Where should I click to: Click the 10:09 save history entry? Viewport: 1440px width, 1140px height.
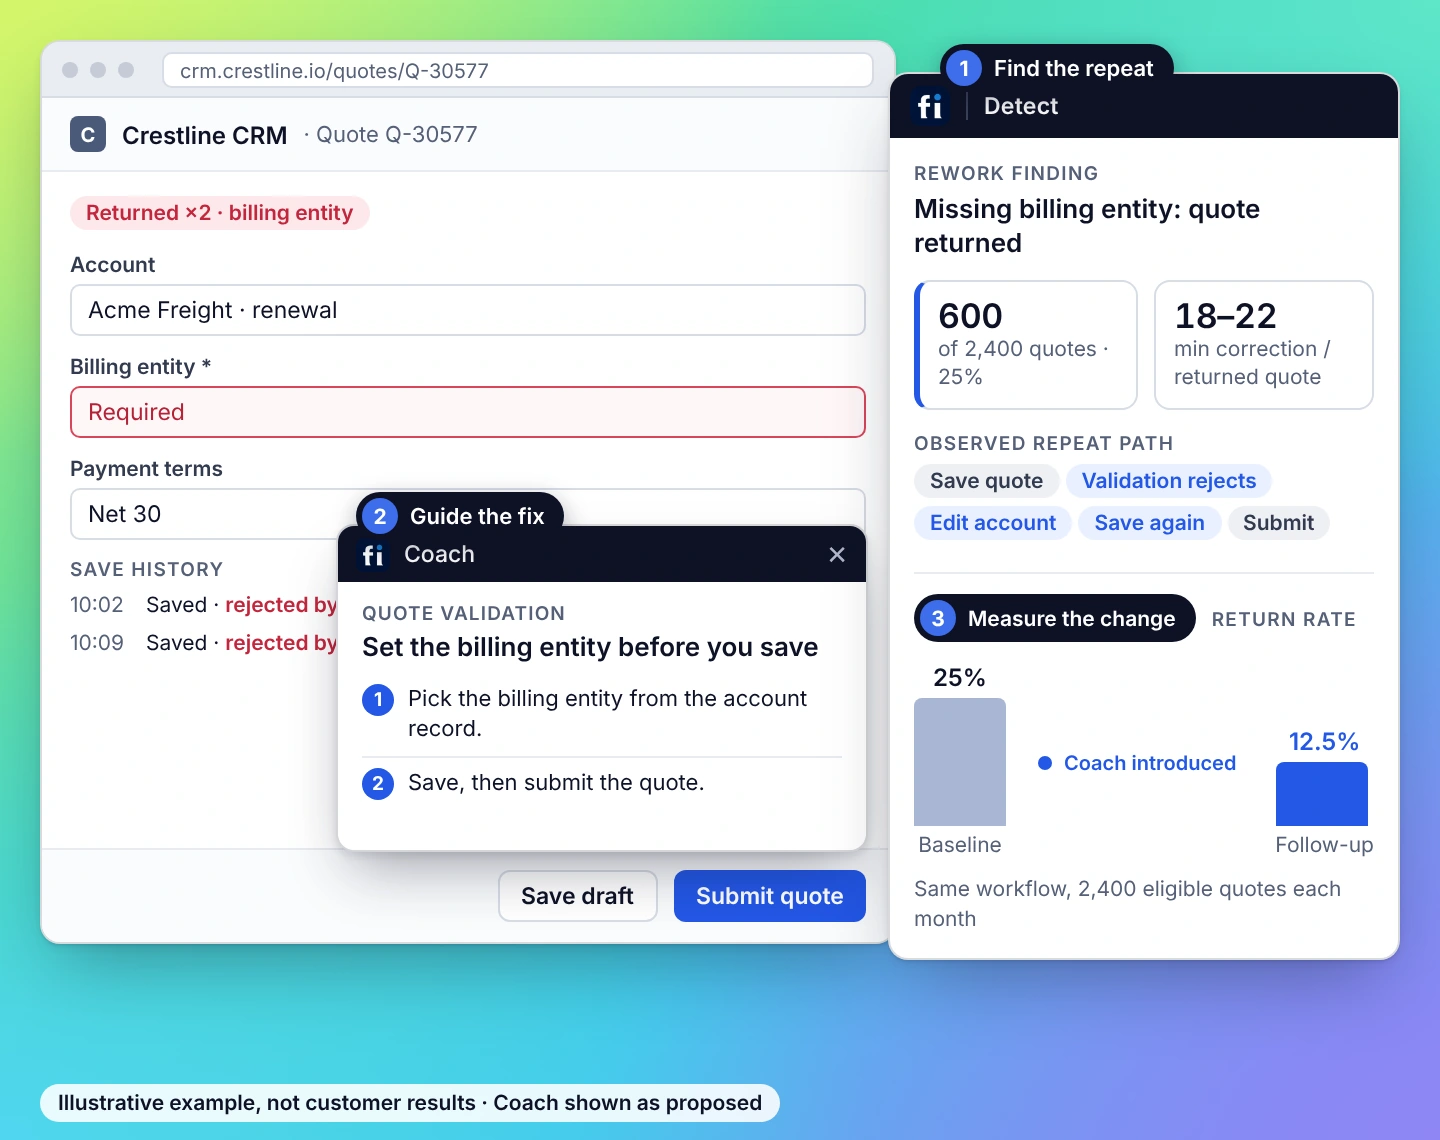point(204,643)
